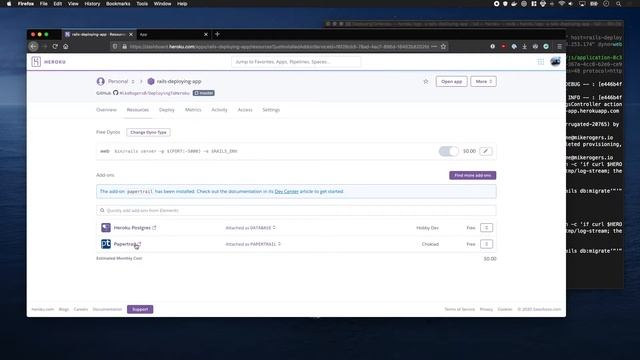Viewport: 640px width, 360px height.
Task: Click the Papertrail add-on icon
Action: point(106,244)
